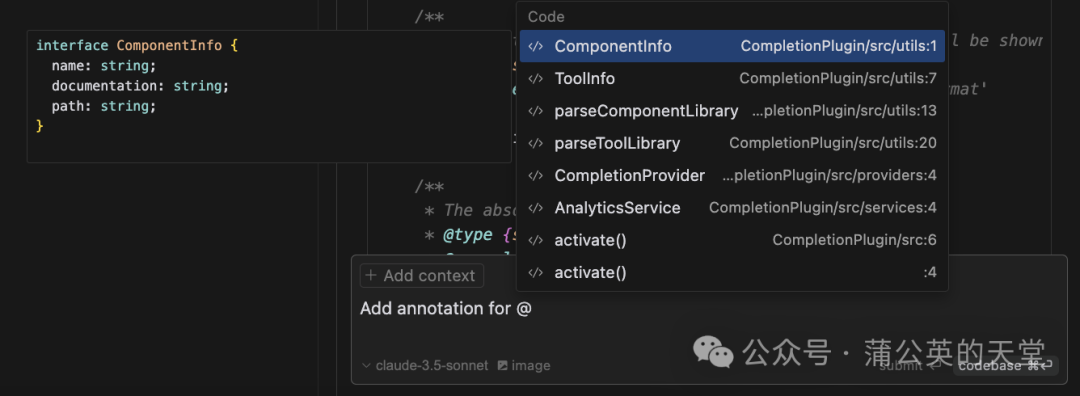The width and height of the screenshot is (1080, 396).
Task: Expand the model selector chevron
Action: 366,366
